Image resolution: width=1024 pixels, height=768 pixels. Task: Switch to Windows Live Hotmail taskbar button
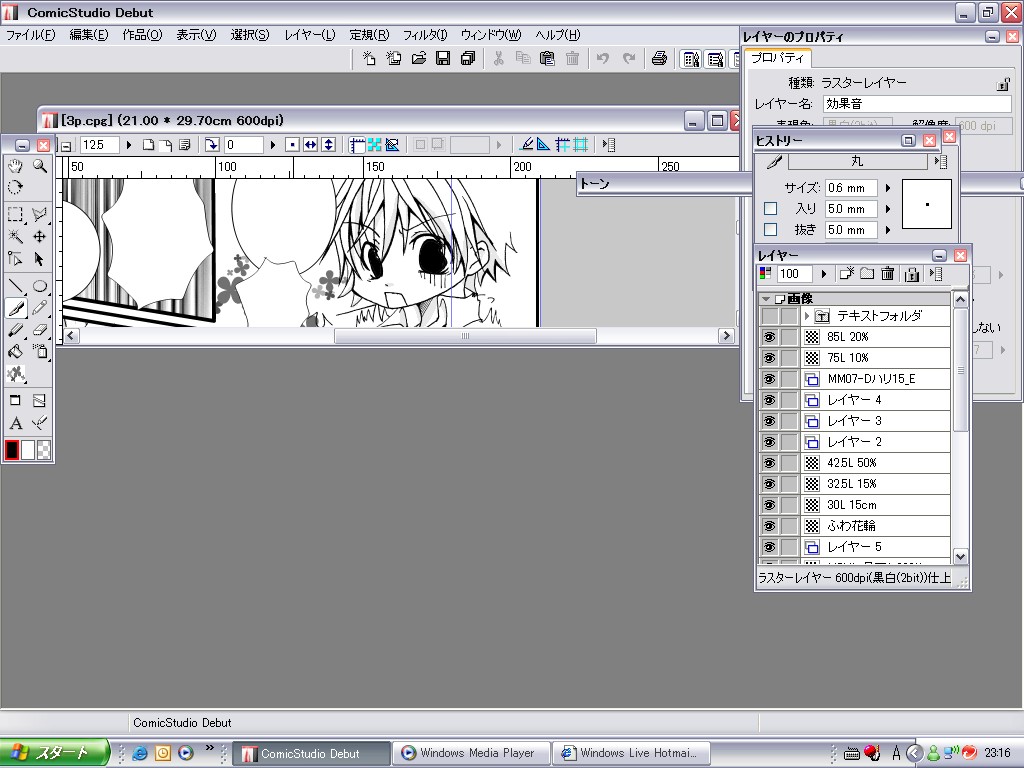click(x=632, y=753)
